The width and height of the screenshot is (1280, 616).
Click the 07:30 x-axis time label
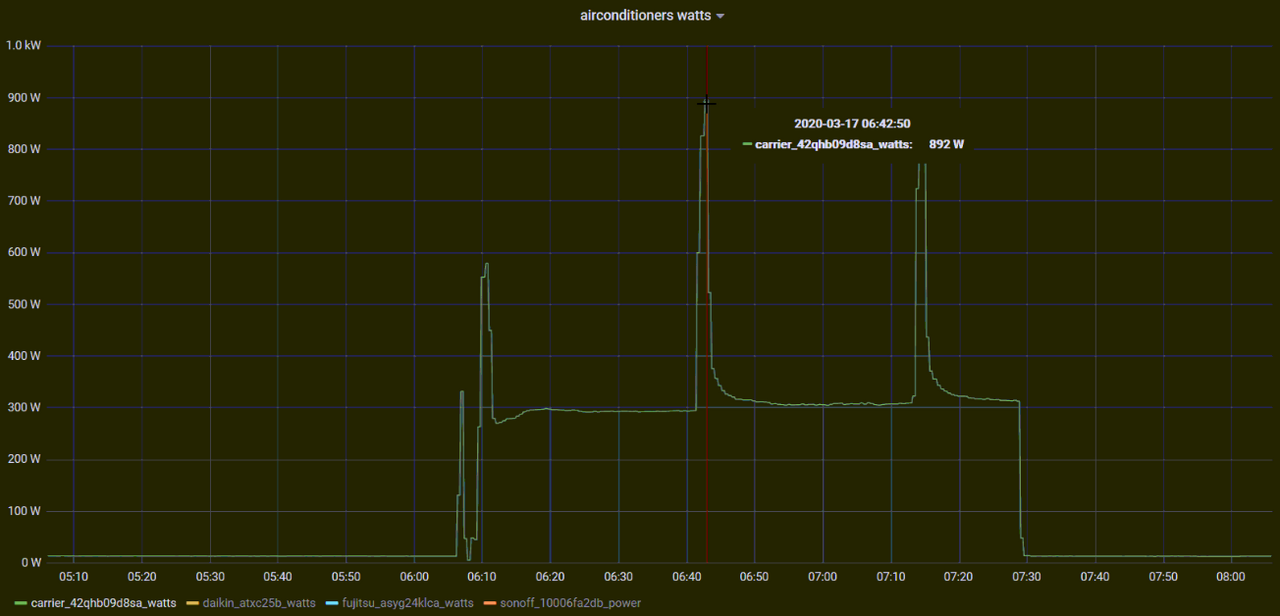coord(1026,577)
